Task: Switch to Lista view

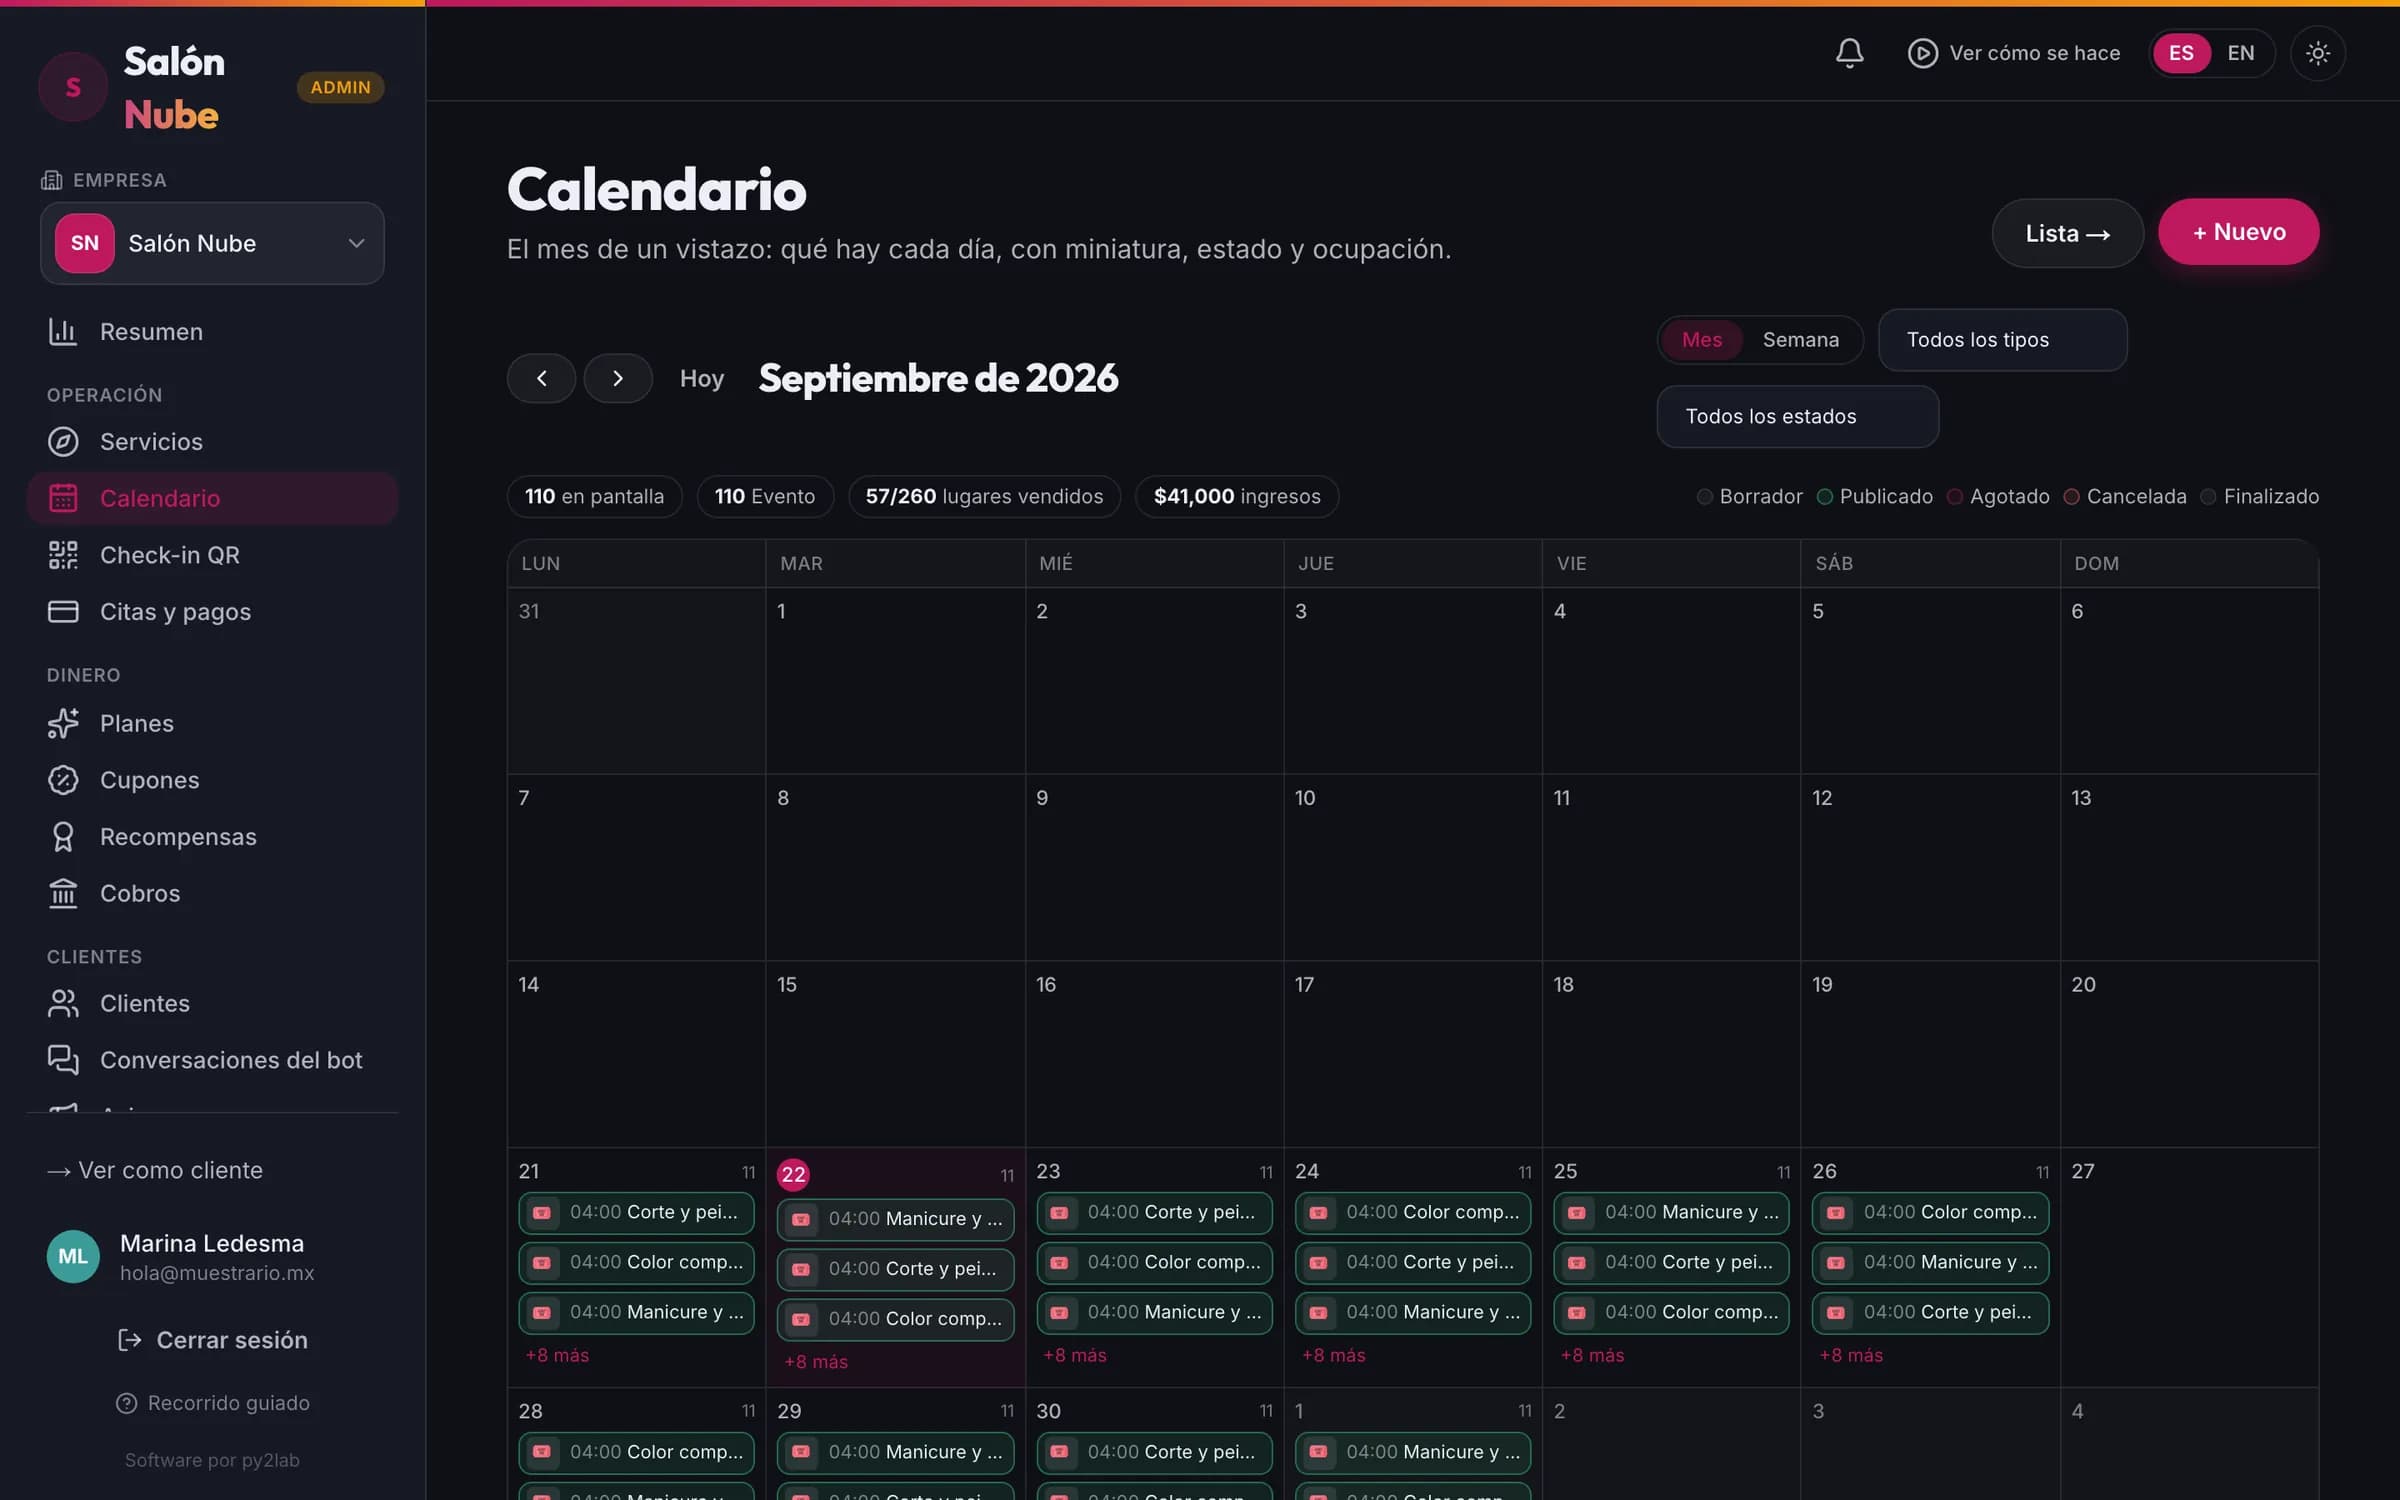Action: point(2067,233)
